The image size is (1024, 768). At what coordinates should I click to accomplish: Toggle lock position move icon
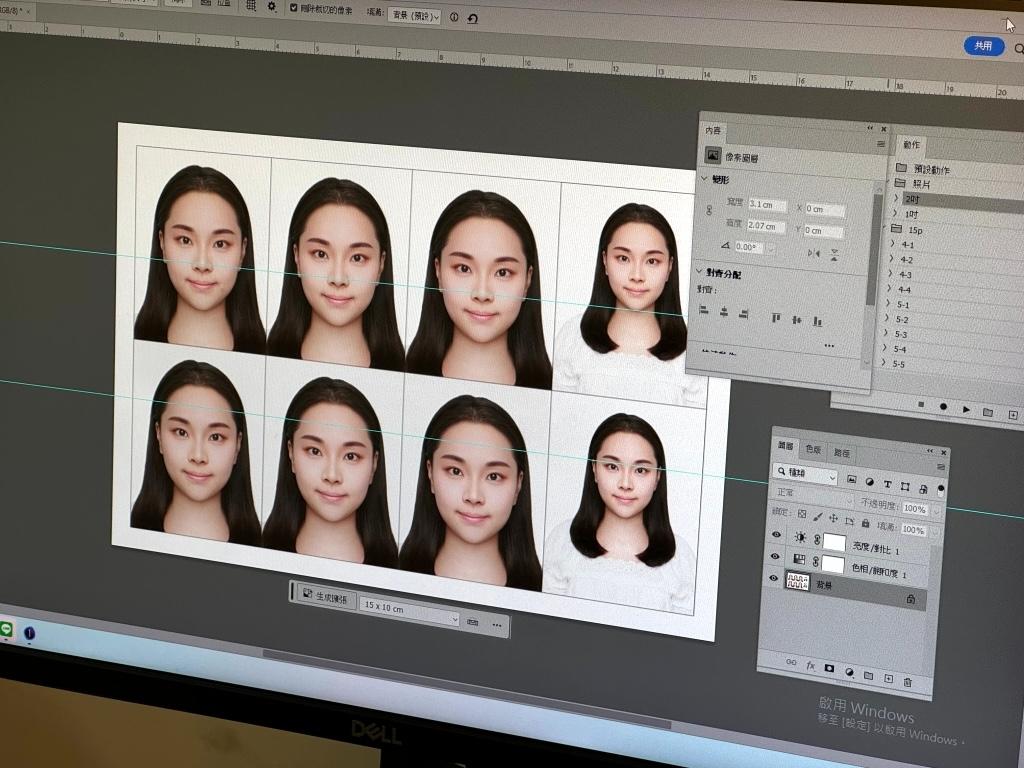pos(833,519)
